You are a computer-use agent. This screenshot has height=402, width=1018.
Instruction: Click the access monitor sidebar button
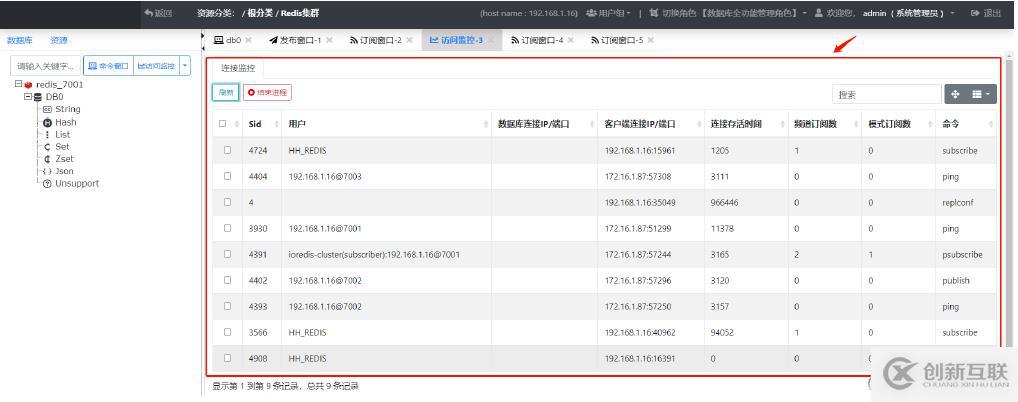click(156, 66)
